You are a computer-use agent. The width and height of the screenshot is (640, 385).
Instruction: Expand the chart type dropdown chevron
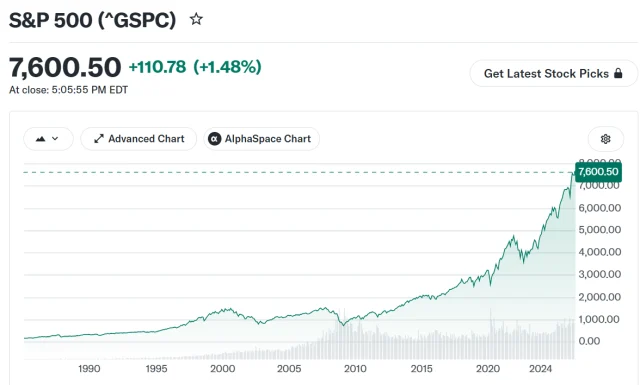coord(55,139)
